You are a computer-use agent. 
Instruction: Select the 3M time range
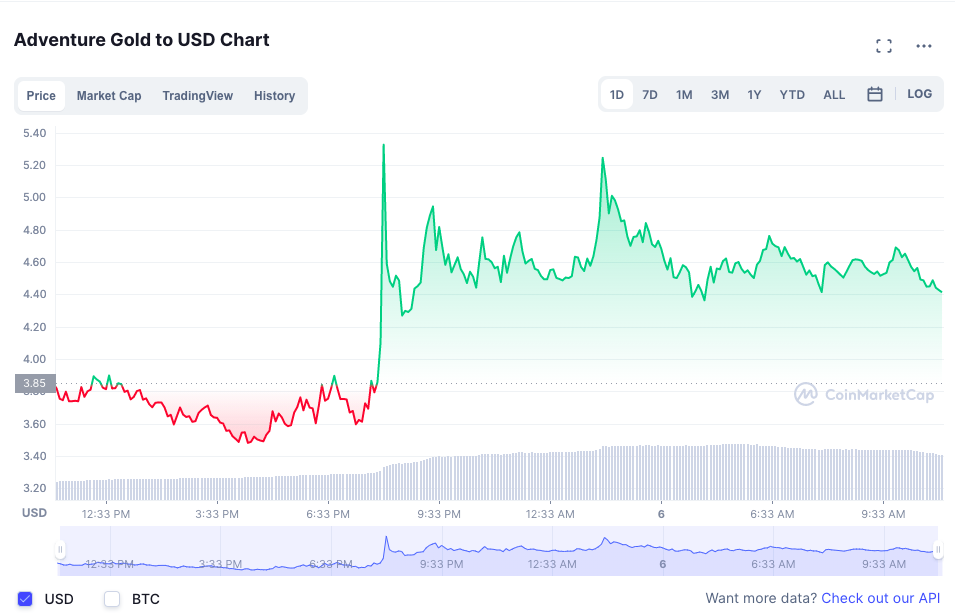pos(720,94)
